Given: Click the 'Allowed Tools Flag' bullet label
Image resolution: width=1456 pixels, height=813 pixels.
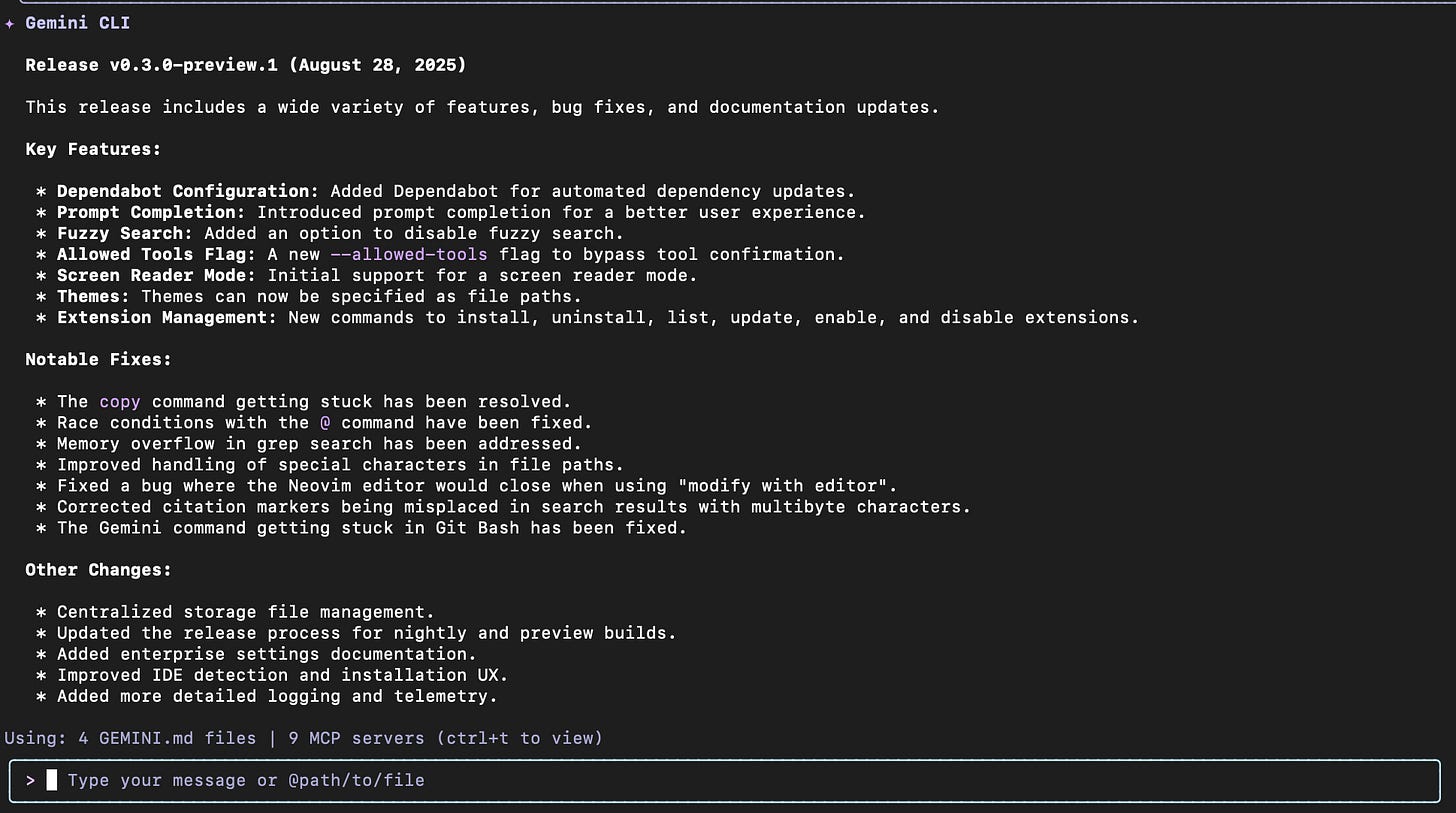Looking at the screenshot, I should tap(157, 254).
